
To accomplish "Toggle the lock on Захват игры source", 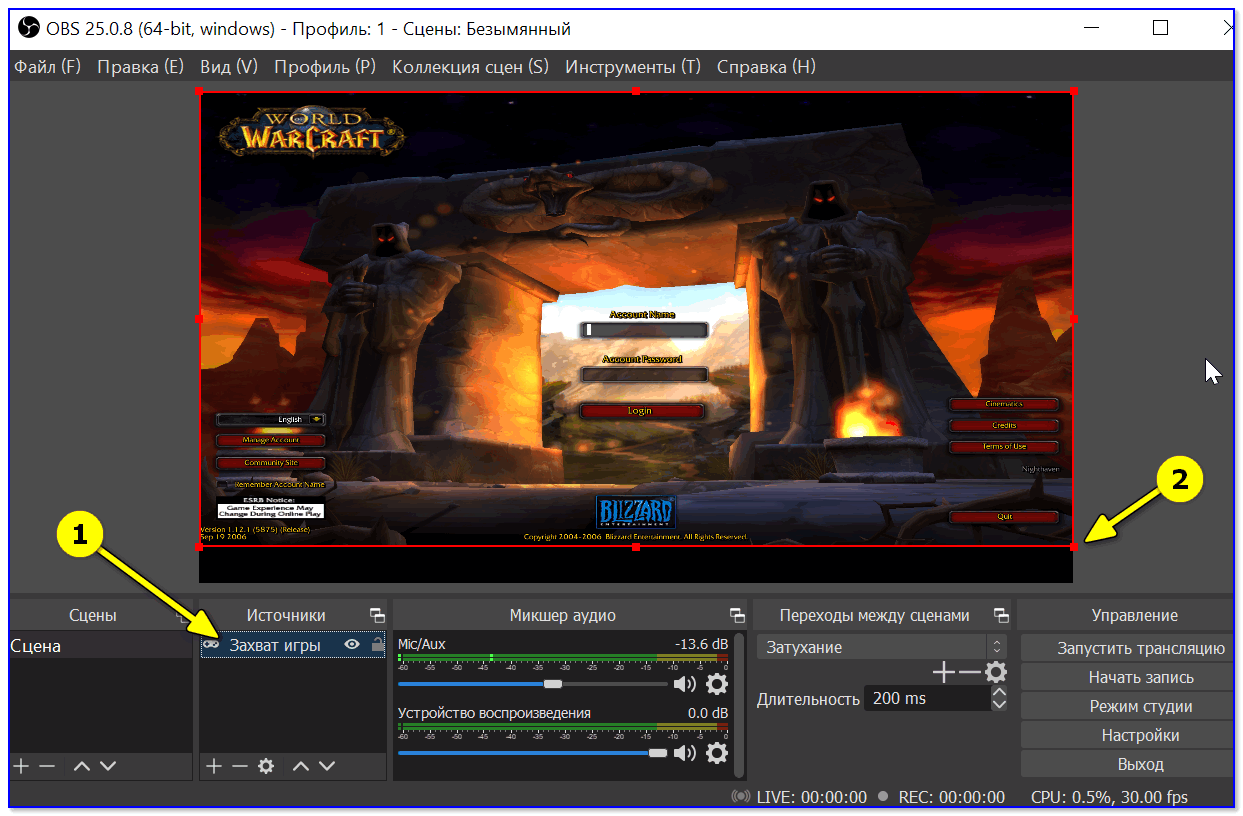I will (x=377, y=645).
